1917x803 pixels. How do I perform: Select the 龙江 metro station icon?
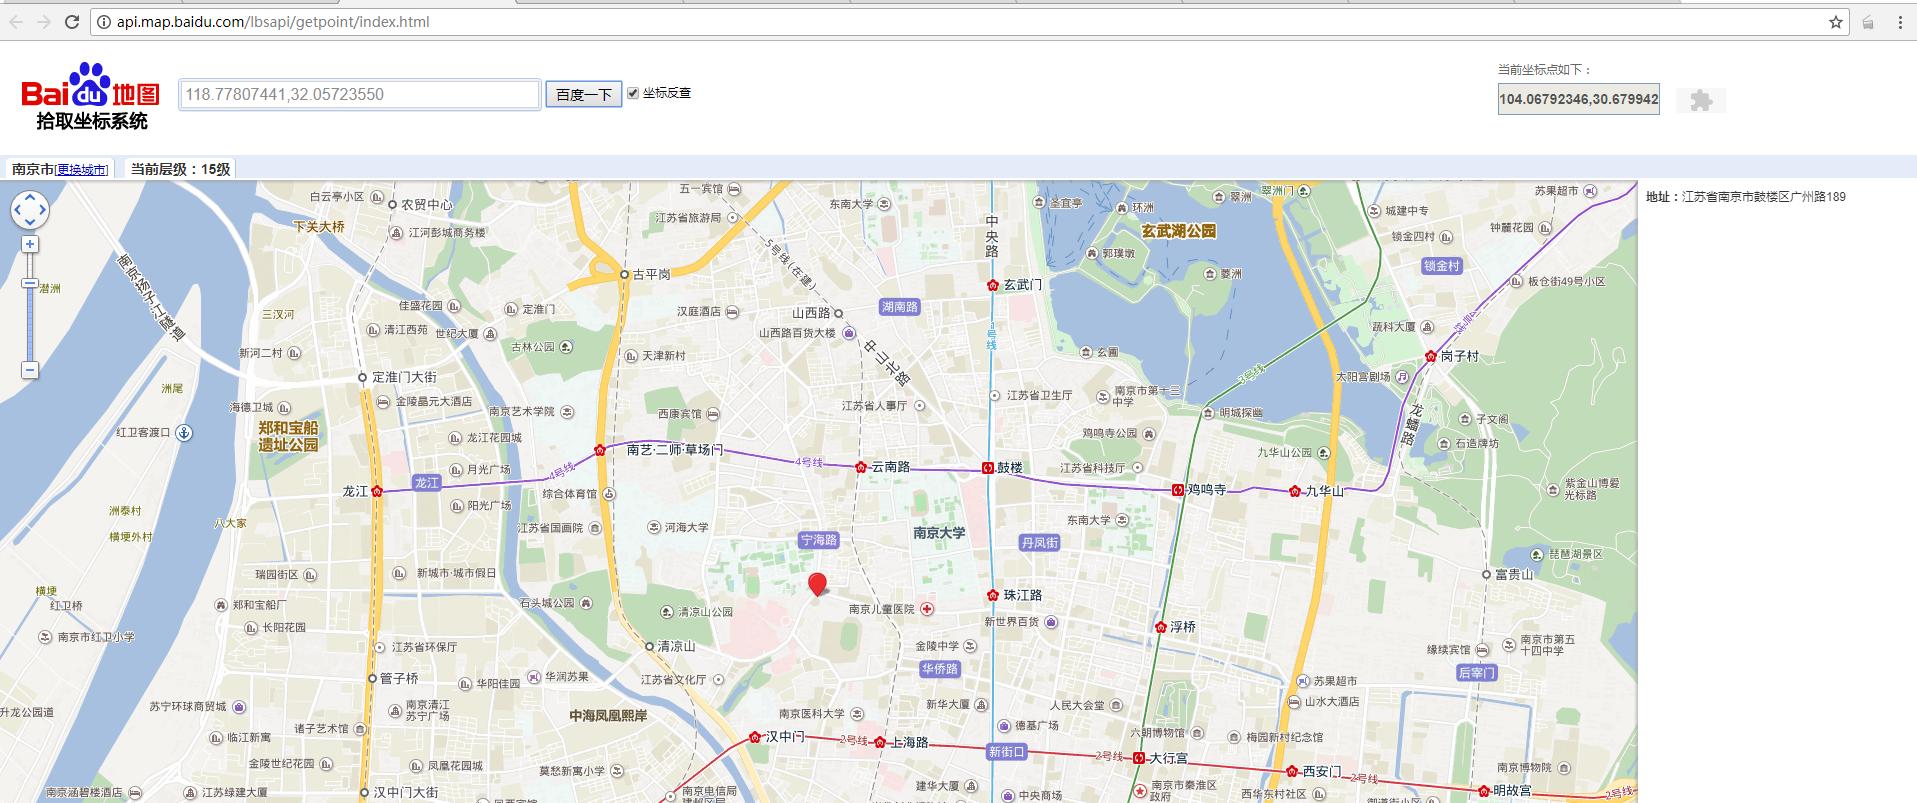(377, 491)
